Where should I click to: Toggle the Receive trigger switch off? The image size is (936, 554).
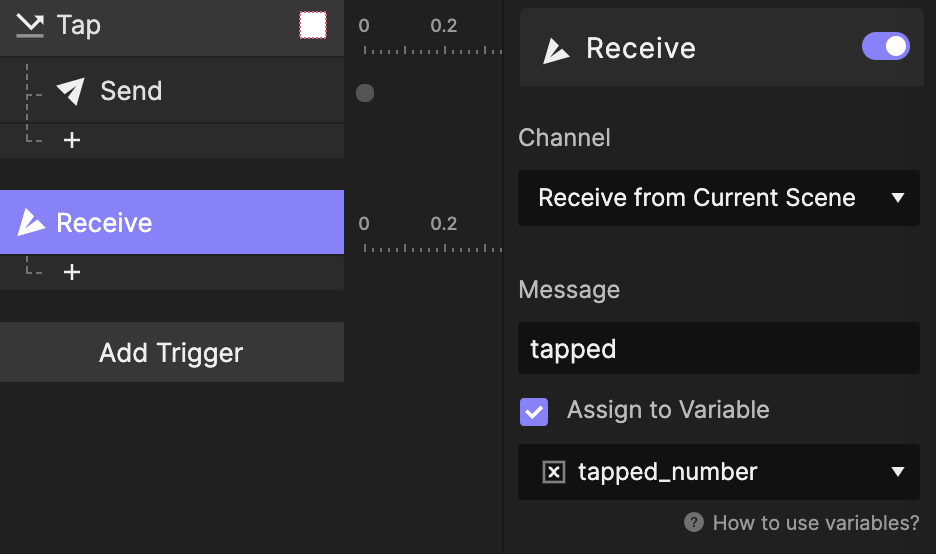pyautogui.click(x=886, y=47)
